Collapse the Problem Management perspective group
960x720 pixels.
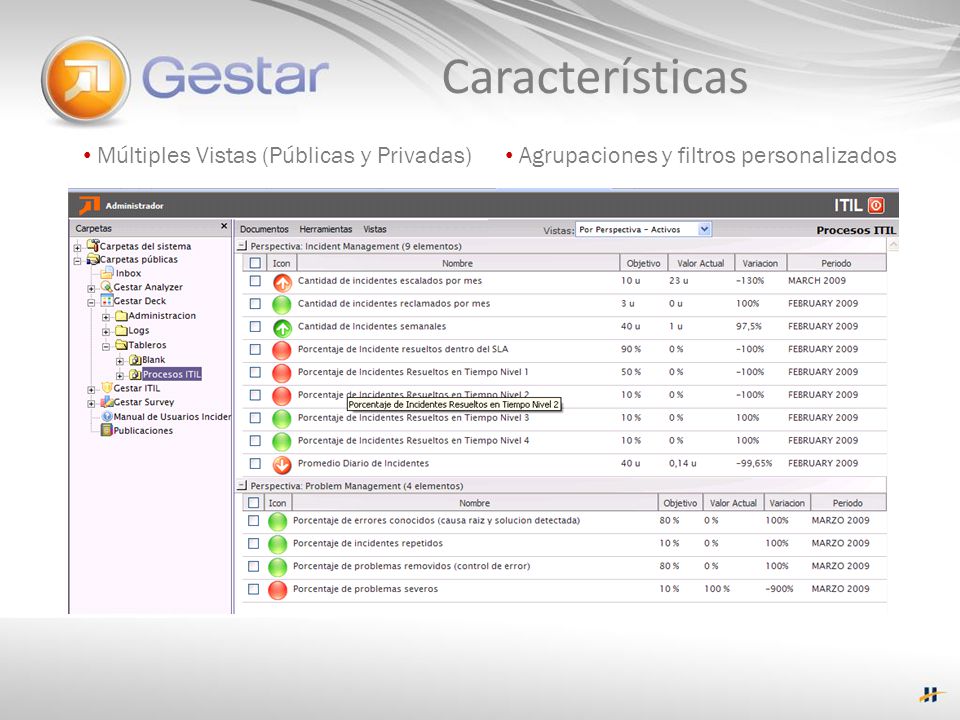[x=242, y=486]
